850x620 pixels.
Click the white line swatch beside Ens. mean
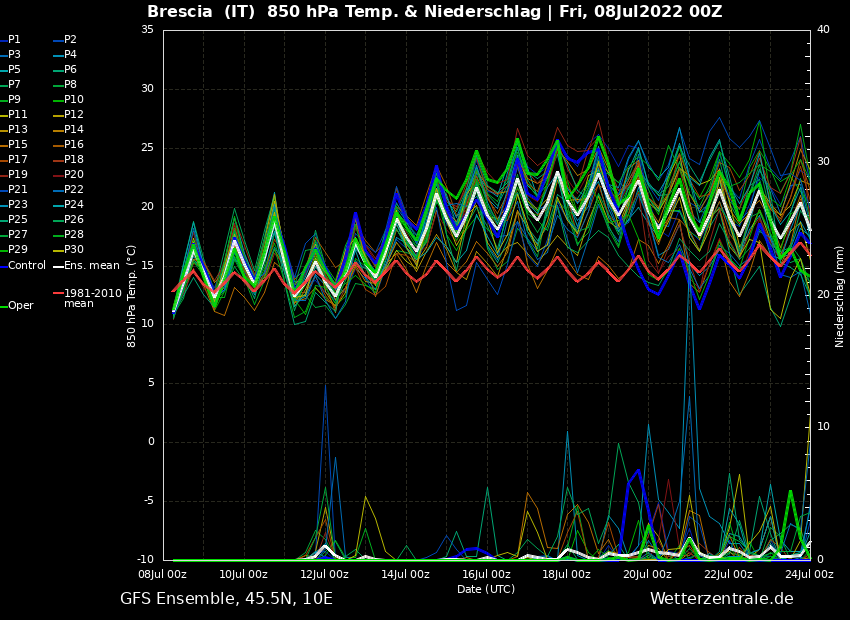[58, 266]
